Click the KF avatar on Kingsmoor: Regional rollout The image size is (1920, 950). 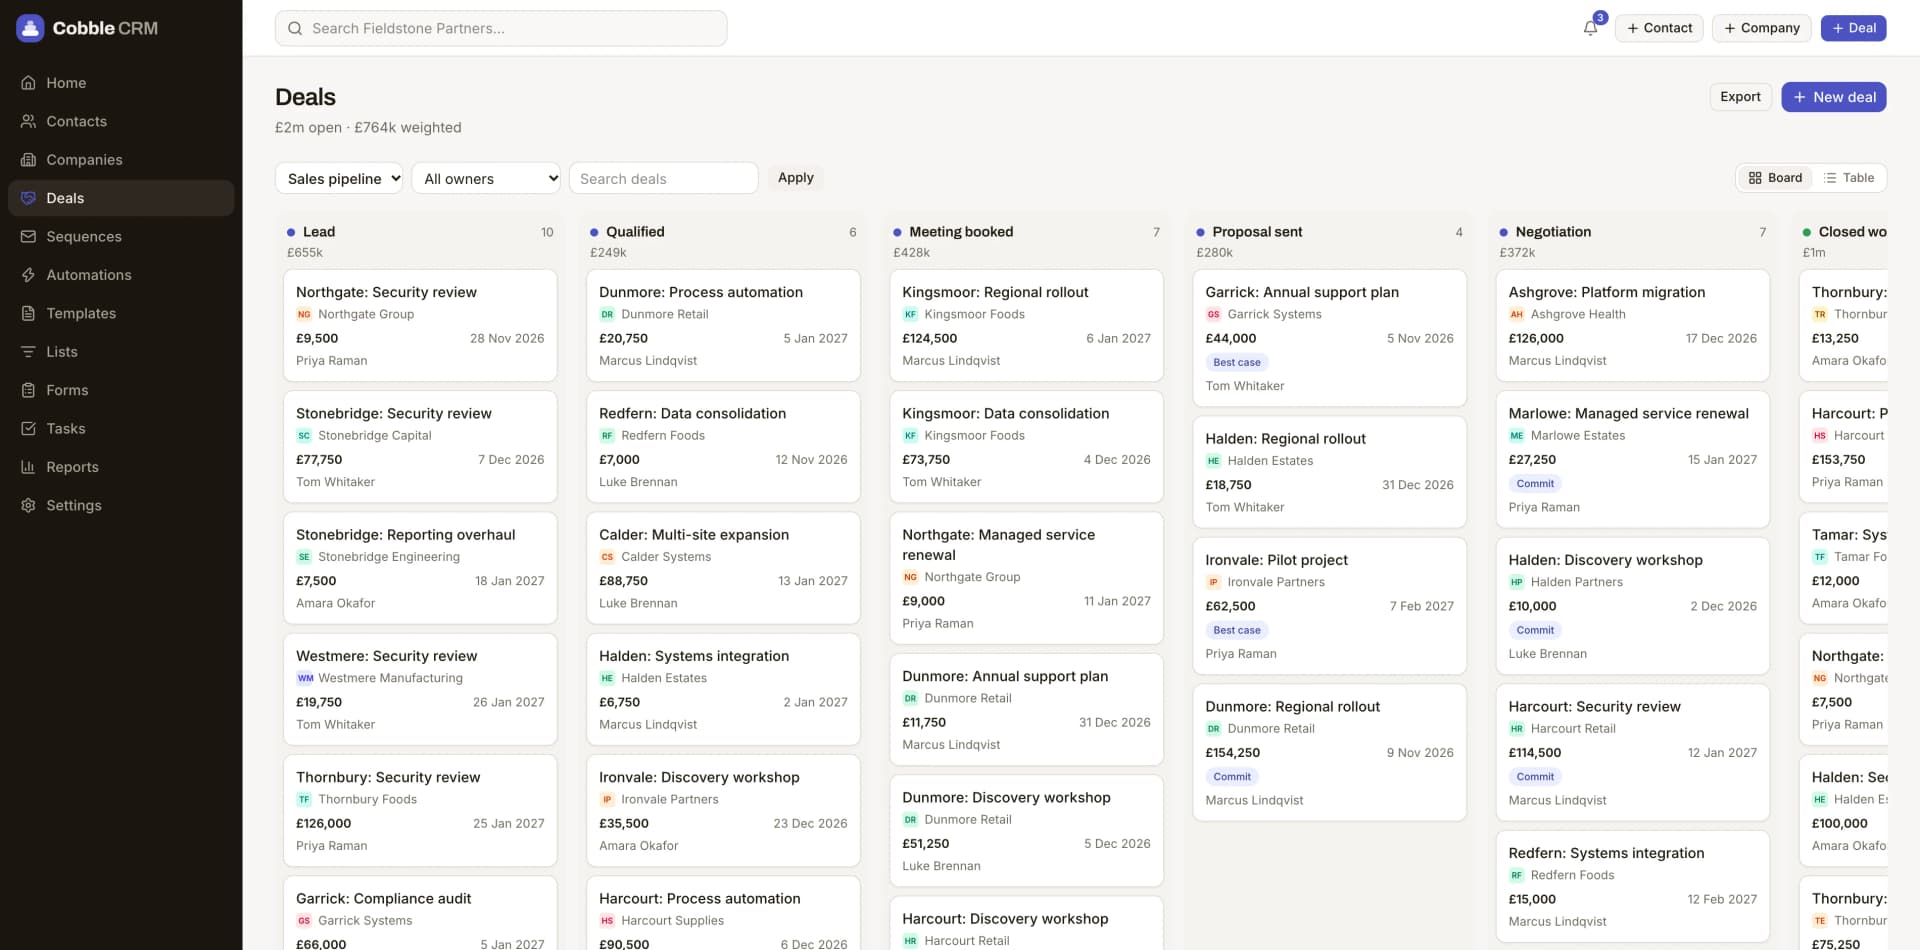(910, 314)
